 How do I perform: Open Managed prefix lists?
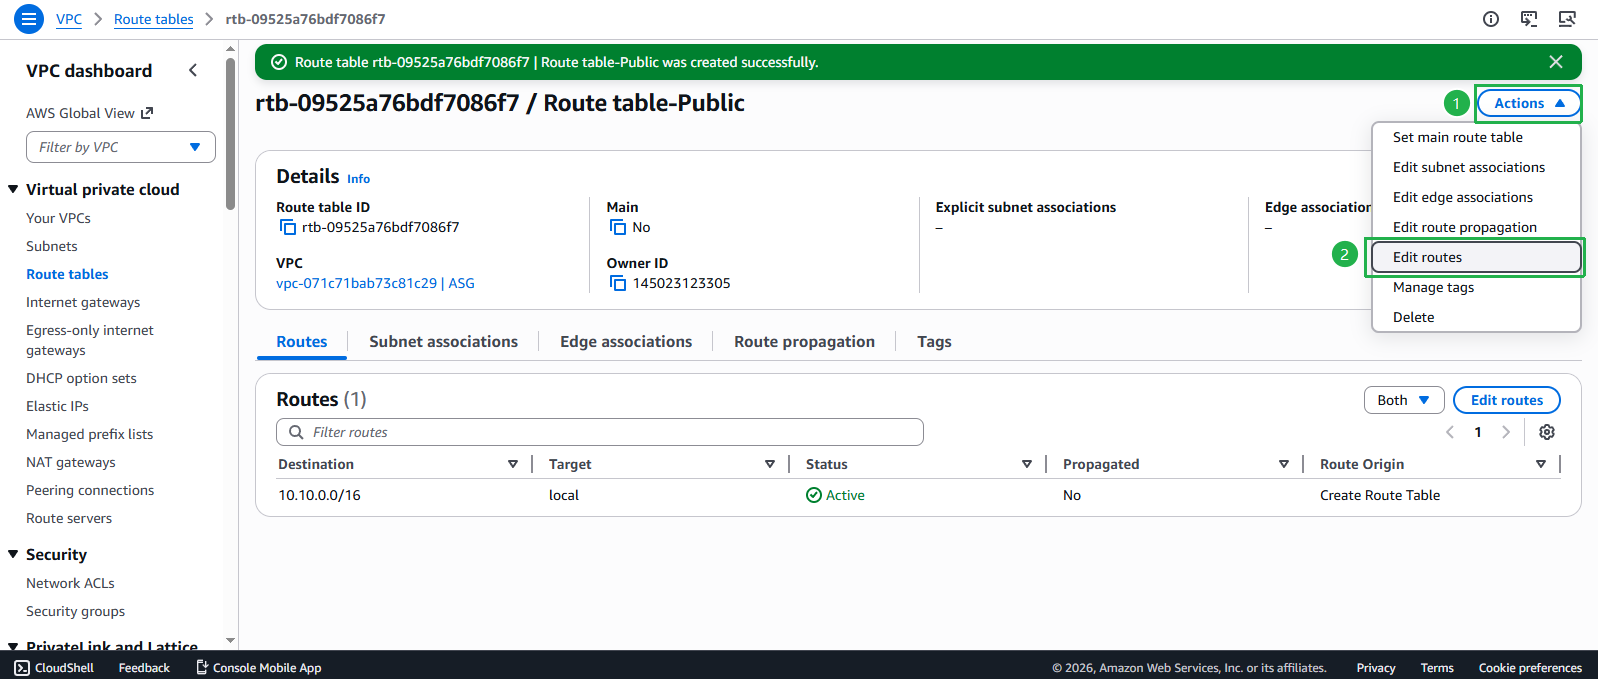coord(89,434)
